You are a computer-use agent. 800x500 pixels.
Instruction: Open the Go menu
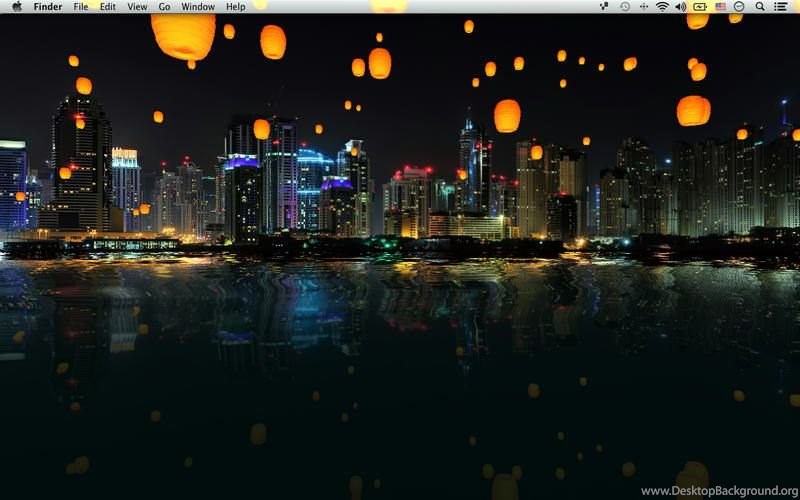click(x=164, y=6)
